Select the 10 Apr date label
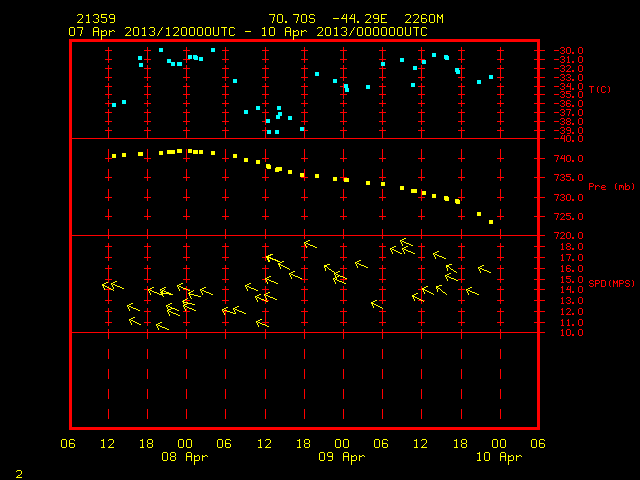This screenshot has width=640, height=480. tap(499, 457)
